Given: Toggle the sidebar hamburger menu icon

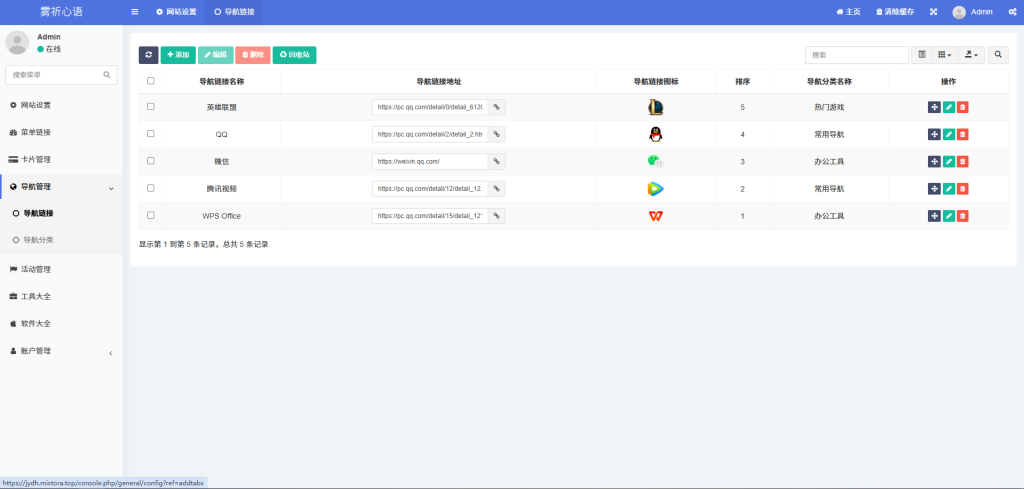Looking at the screenshot, I should tap(135, 12).
